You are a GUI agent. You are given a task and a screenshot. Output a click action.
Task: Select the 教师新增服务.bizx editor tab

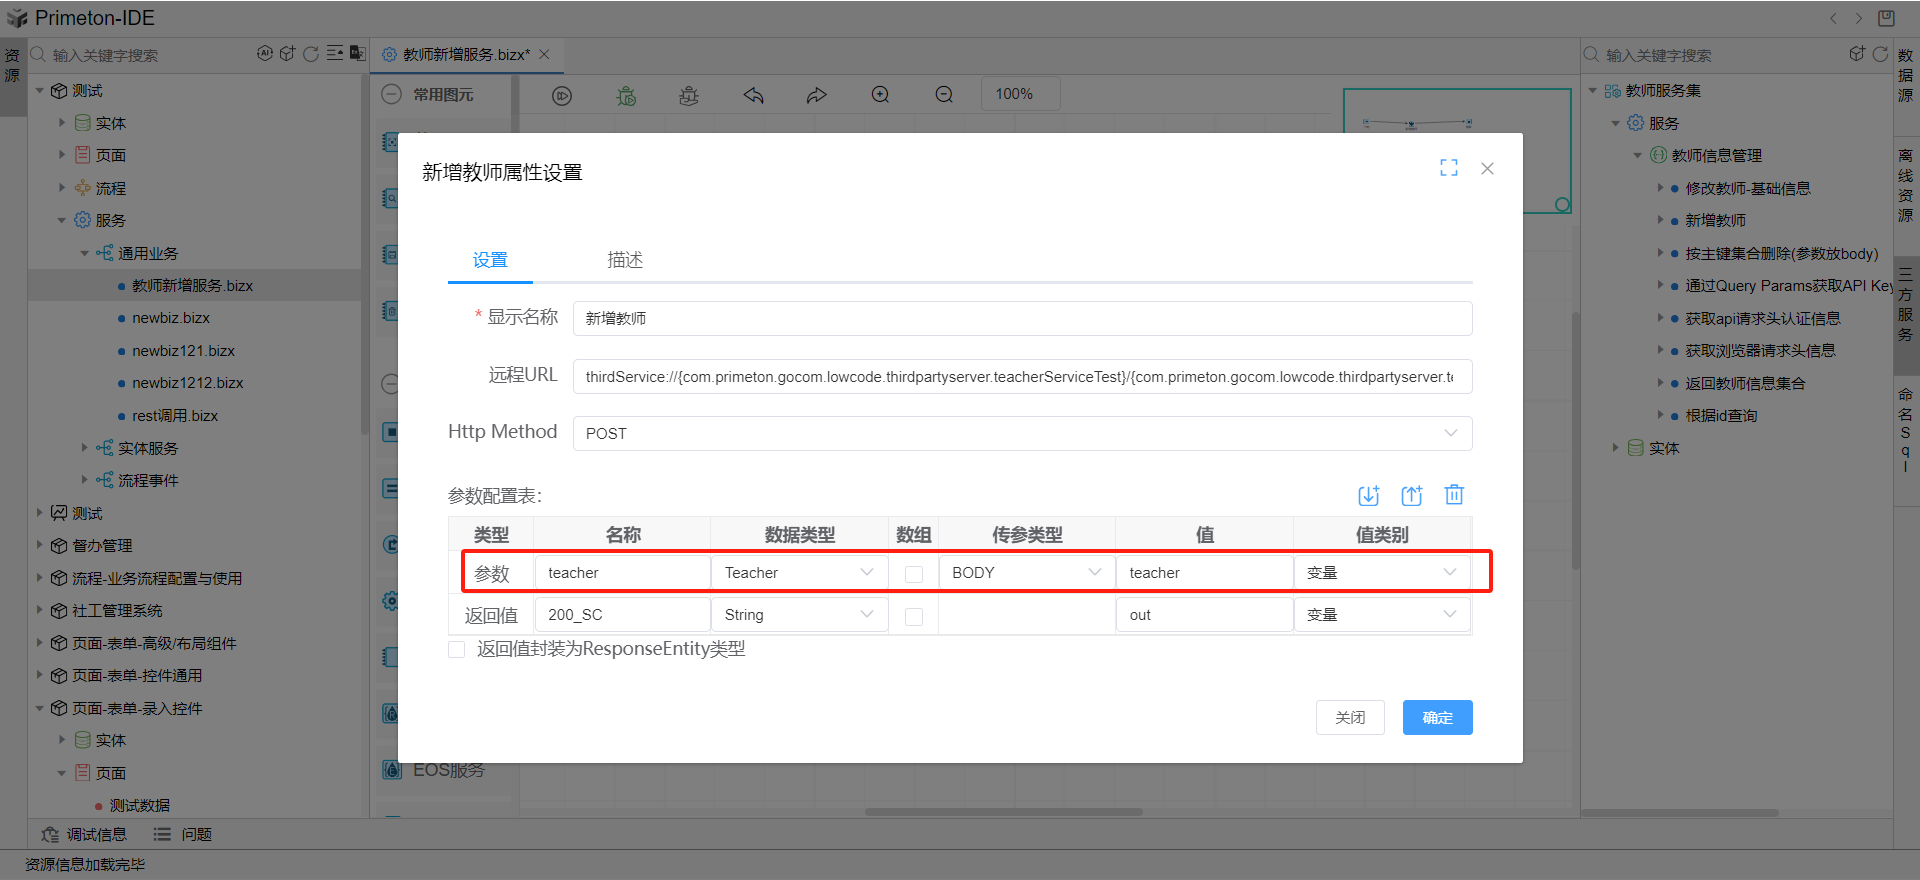pyautogui.click(x=466, y=55)
